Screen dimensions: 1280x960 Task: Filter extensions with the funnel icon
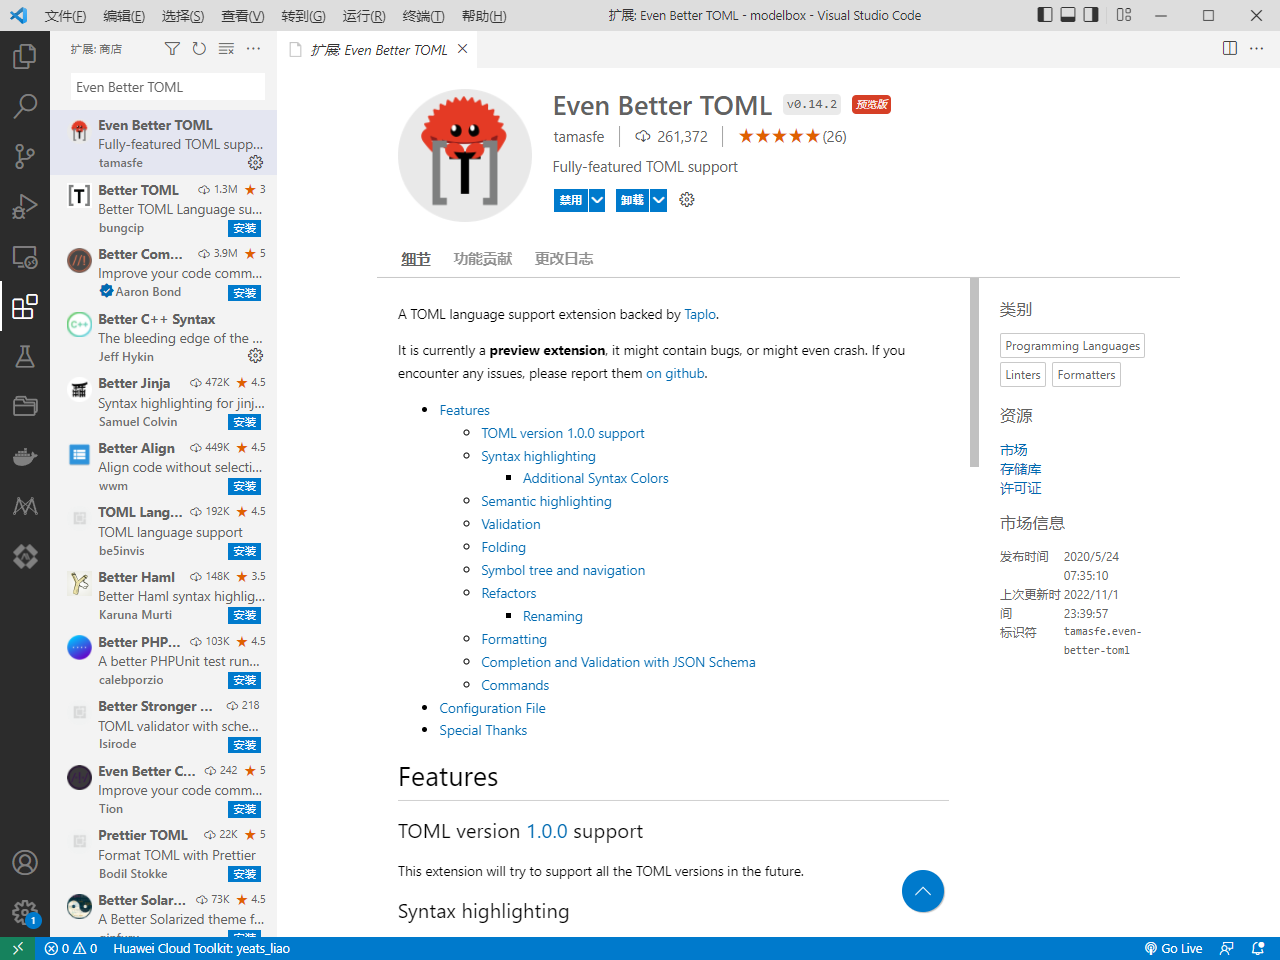click(x=172, y=49)
